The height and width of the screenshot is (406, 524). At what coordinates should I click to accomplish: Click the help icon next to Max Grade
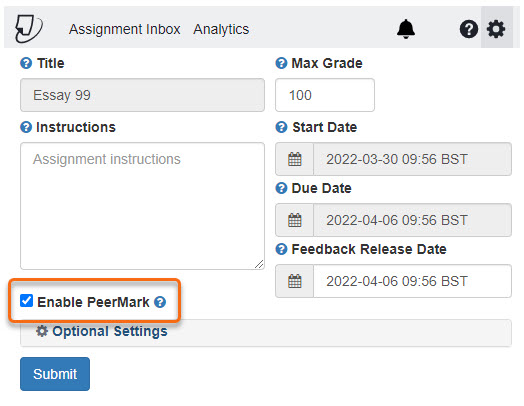pyautogui.click(x=281, y=63)
